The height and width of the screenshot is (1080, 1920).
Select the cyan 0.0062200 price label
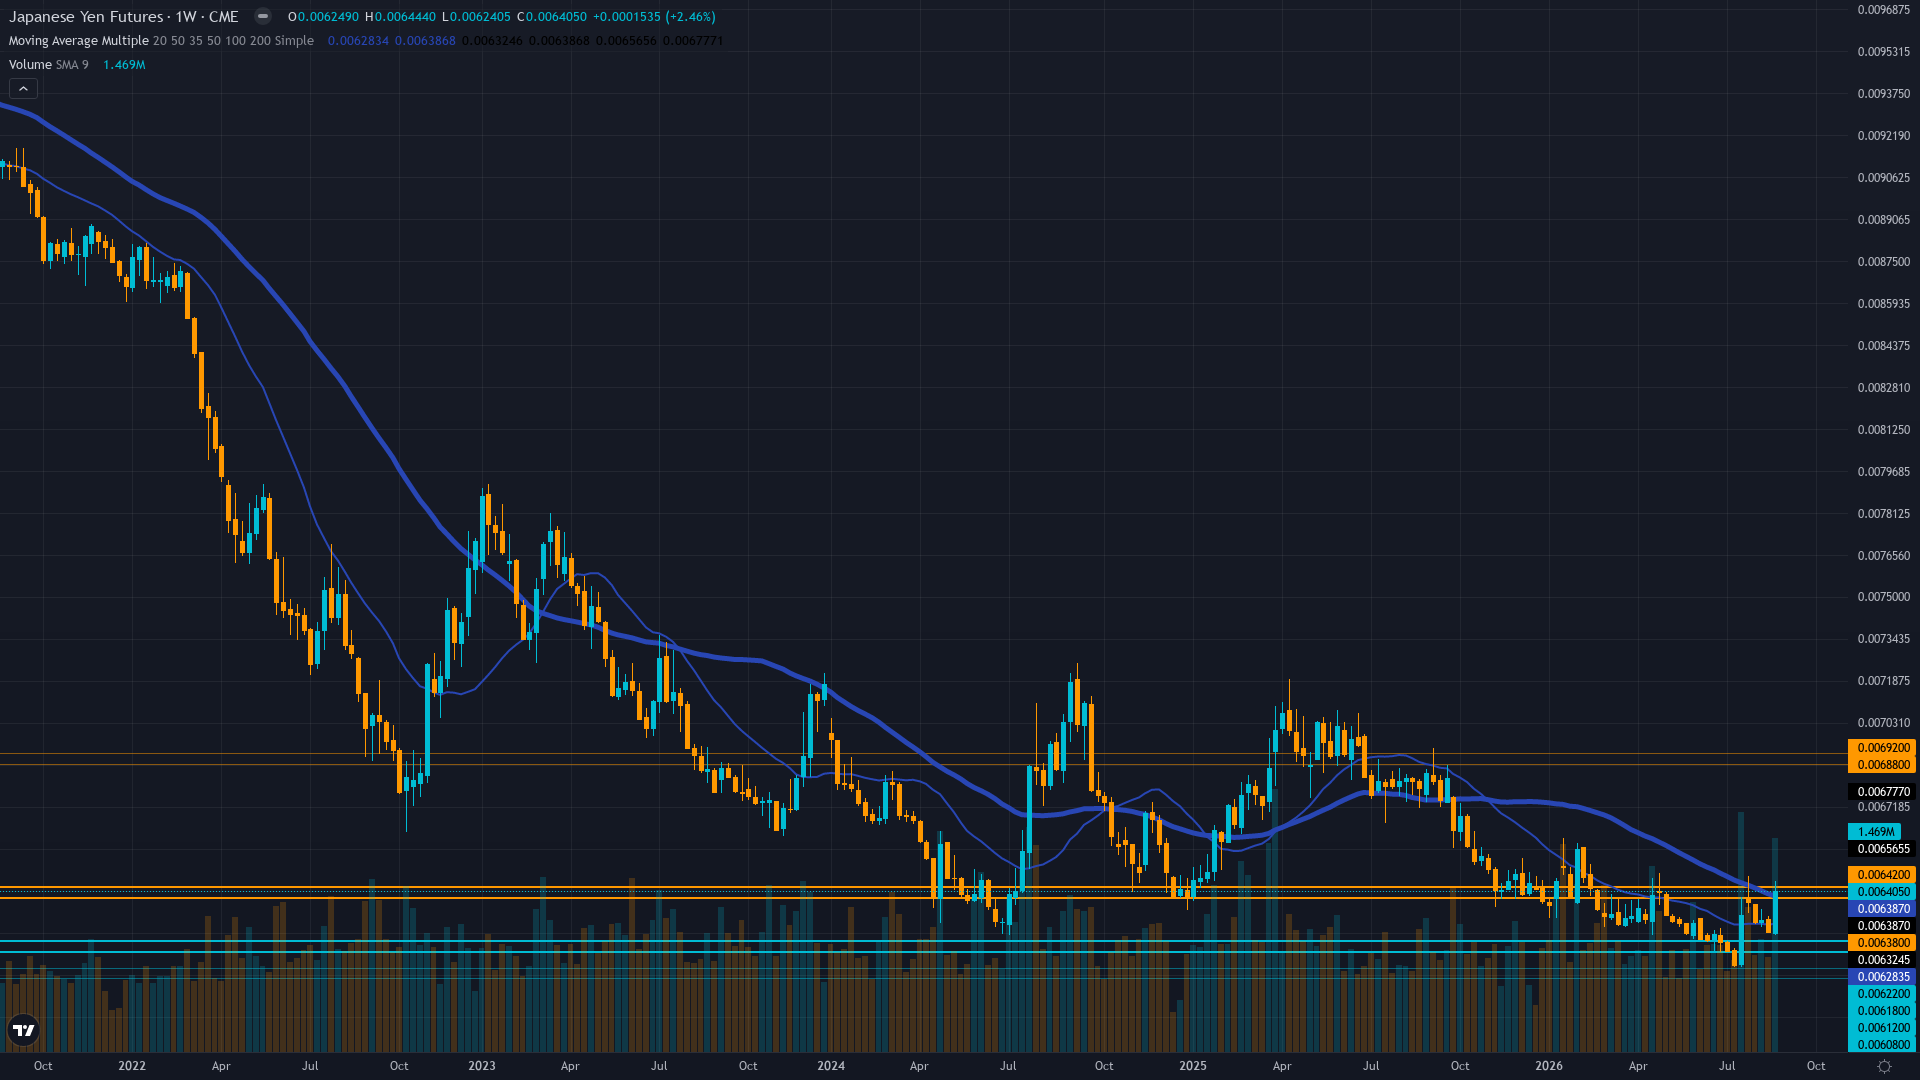click(1881, 994)
